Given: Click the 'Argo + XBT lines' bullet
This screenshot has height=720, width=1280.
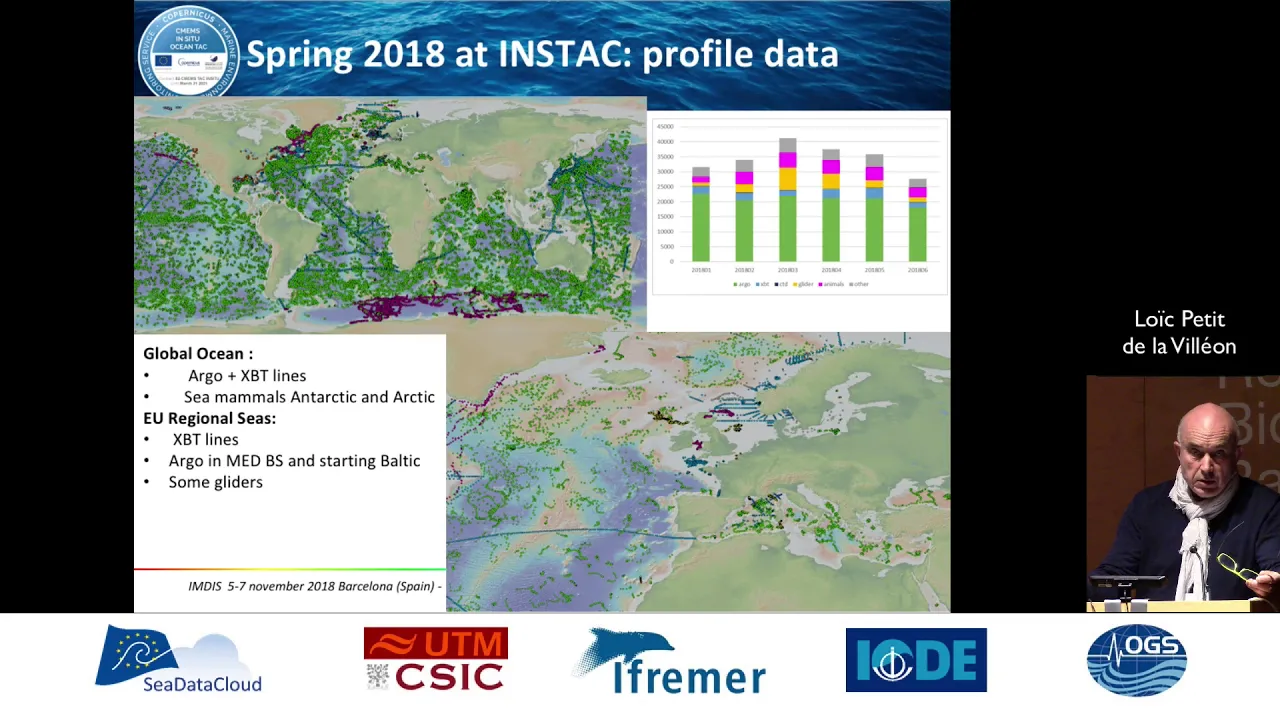Looking at the screenshot, I should 247,375.
